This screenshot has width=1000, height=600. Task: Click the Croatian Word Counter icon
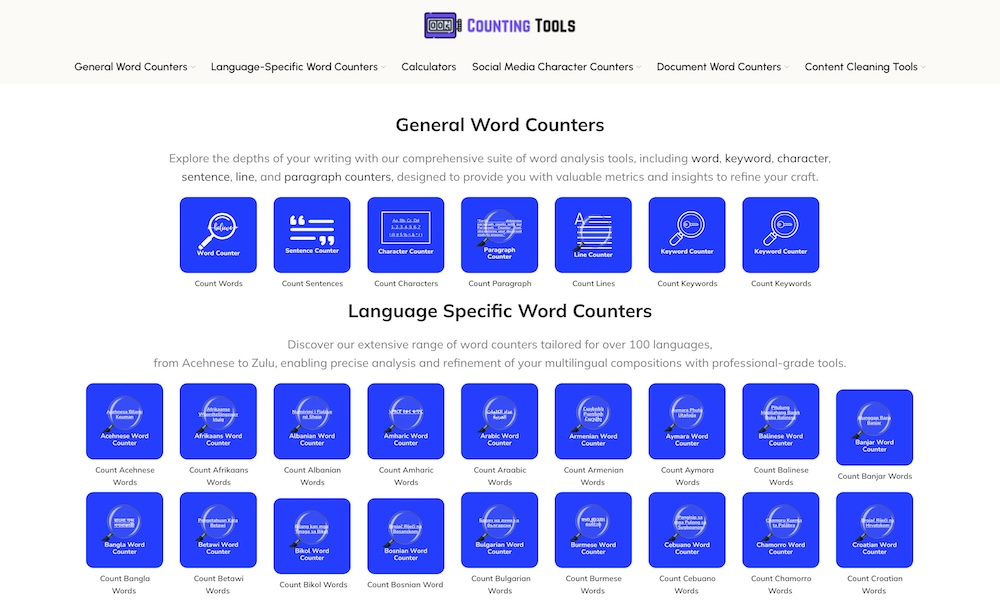(x=874, y=530)
